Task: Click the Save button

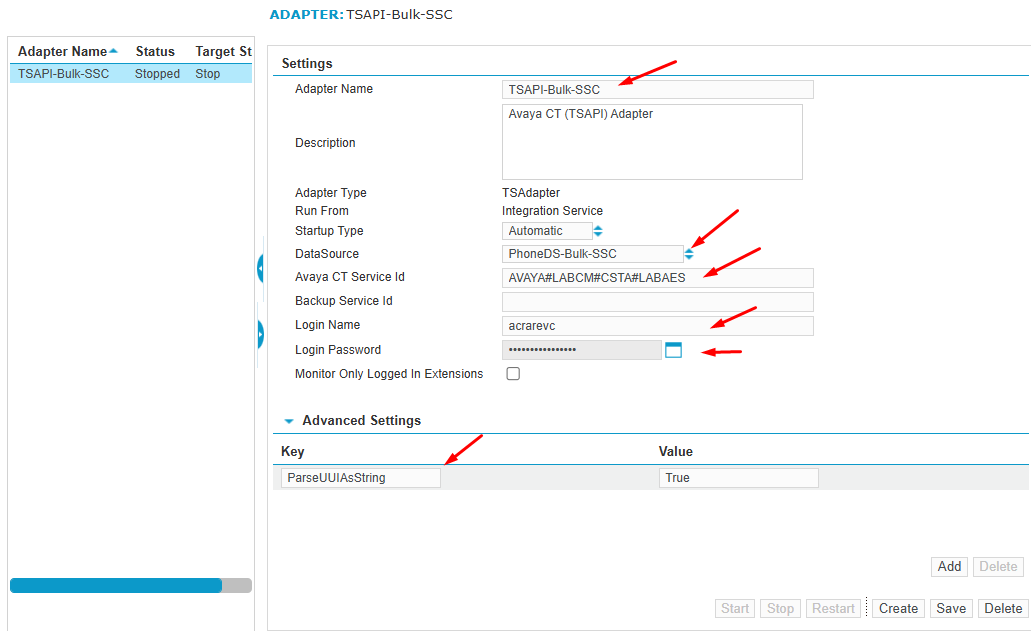Action: 950,608
